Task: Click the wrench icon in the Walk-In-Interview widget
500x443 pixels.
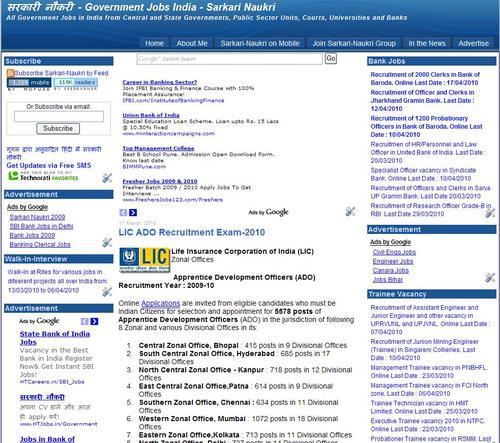Action: click(107, 292)
